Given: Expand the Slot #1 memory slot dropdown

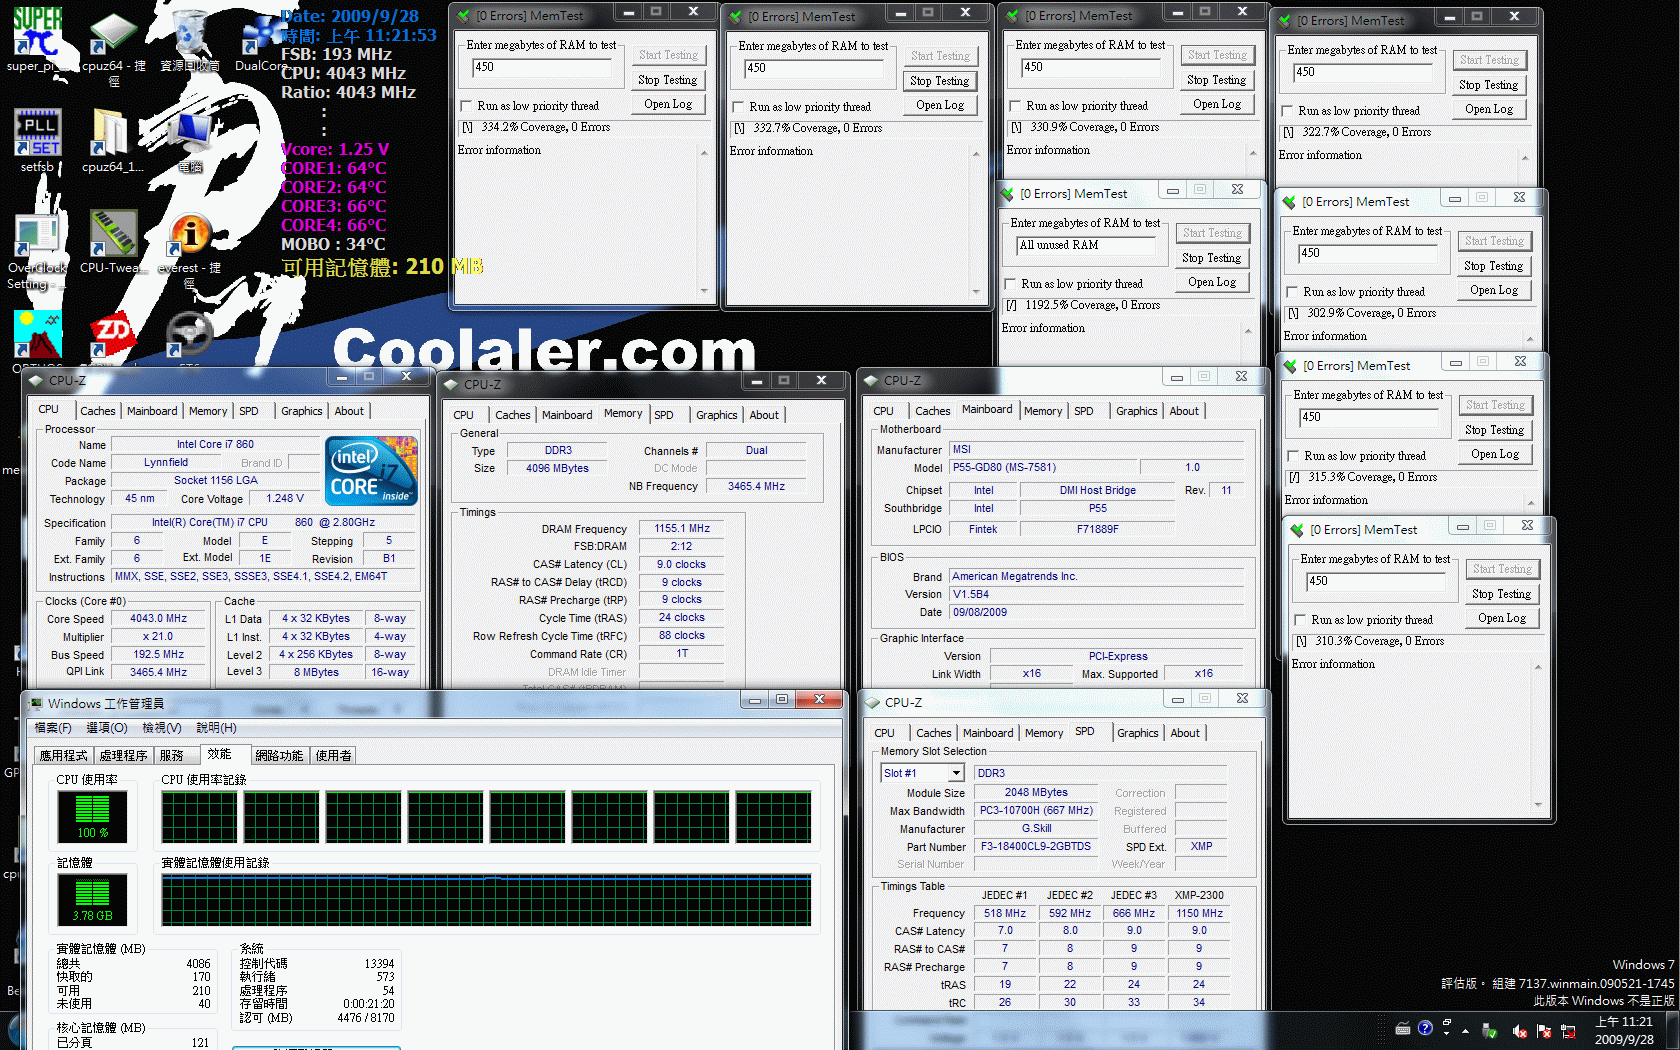Looking at the screenshot, I should 956,773.
